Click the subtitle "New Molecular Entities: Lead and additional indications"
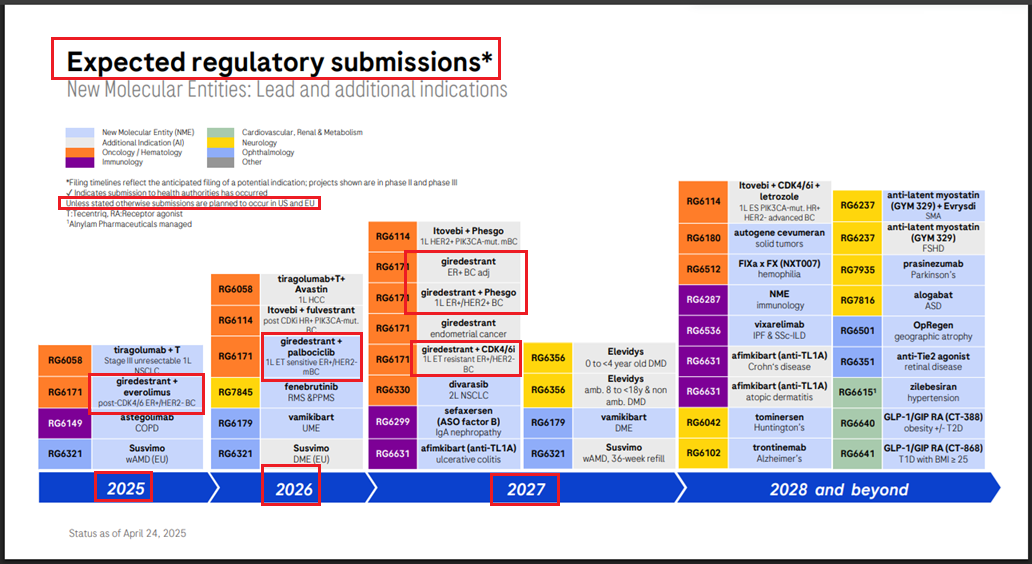This screenshot has width=1032, height=564. tap(287, 90)
